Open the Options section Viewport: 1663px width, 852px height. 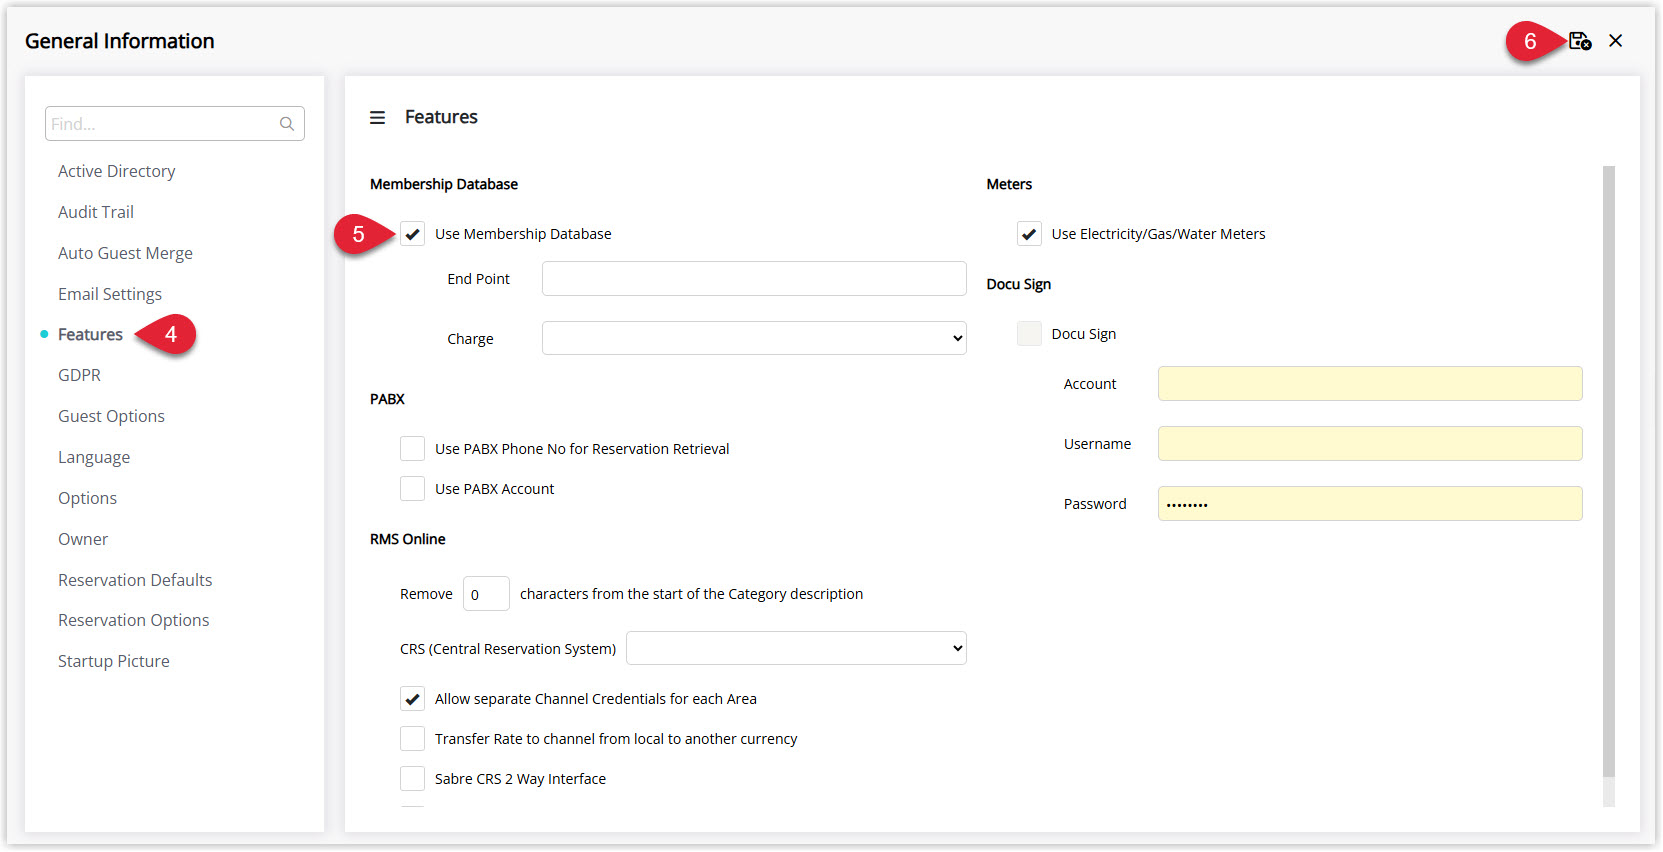tap(87, 498)
